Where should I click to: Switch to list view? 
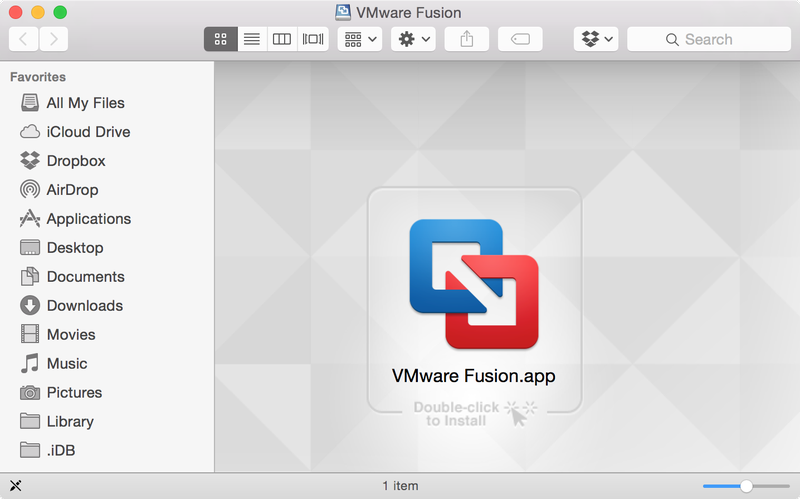click(x=252, y=39)
